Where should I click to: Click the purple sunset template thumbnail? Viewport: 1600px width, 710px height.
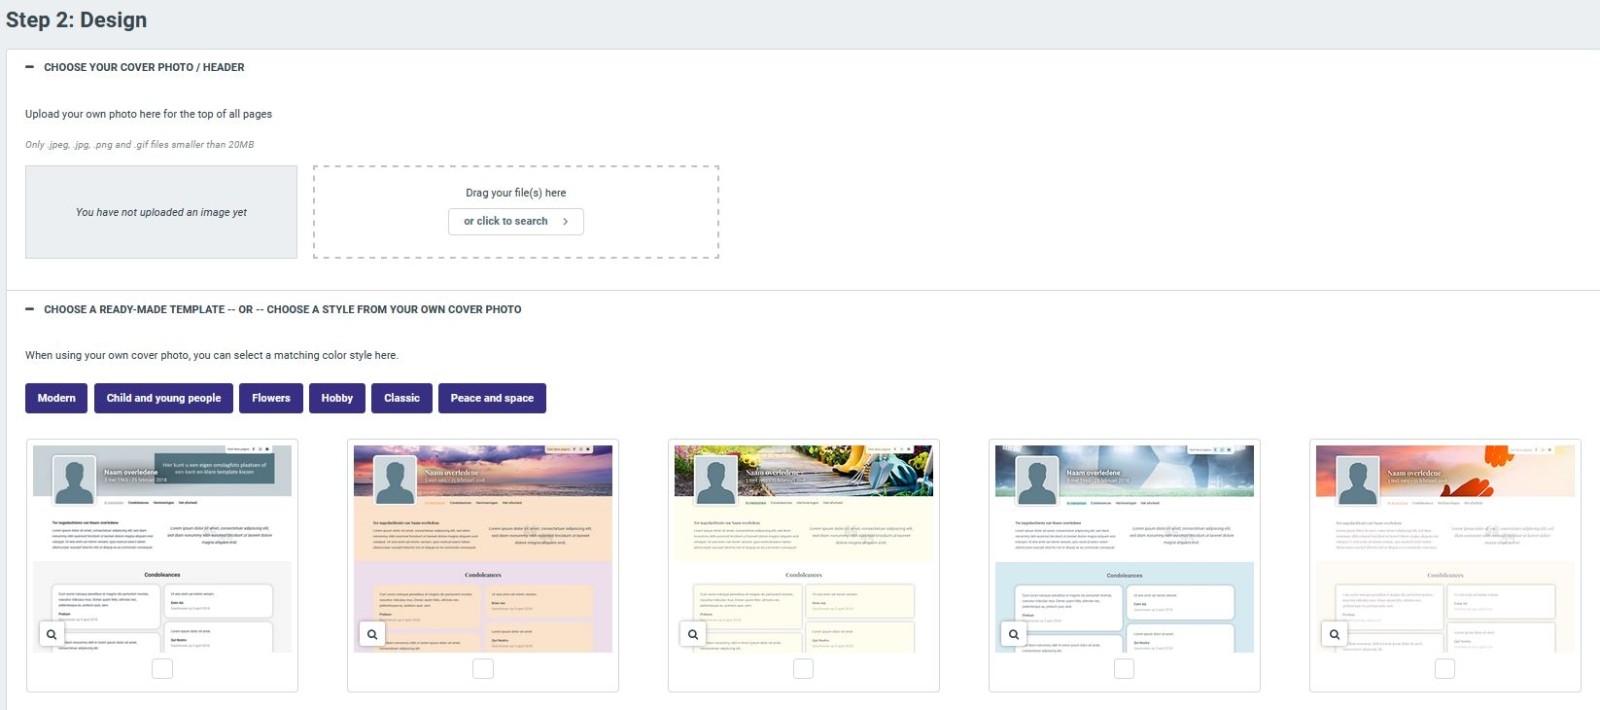click(483, 540)
